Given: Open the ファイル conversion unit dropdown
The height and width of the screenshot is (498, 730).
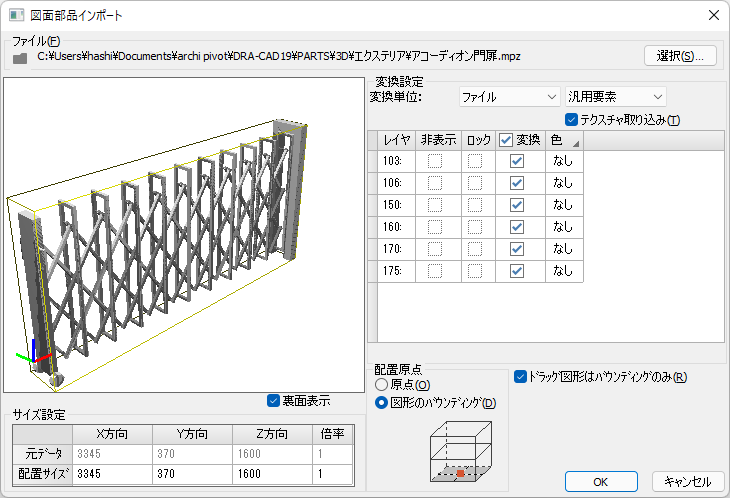Looking at the screenshot, I should click(x=508, y=97).
